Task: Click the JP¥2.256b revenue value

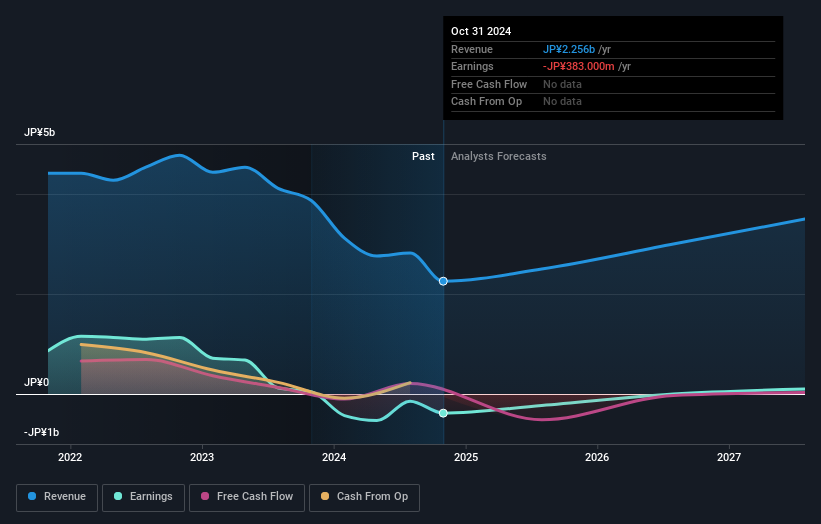Action: (x=569, y=49)
